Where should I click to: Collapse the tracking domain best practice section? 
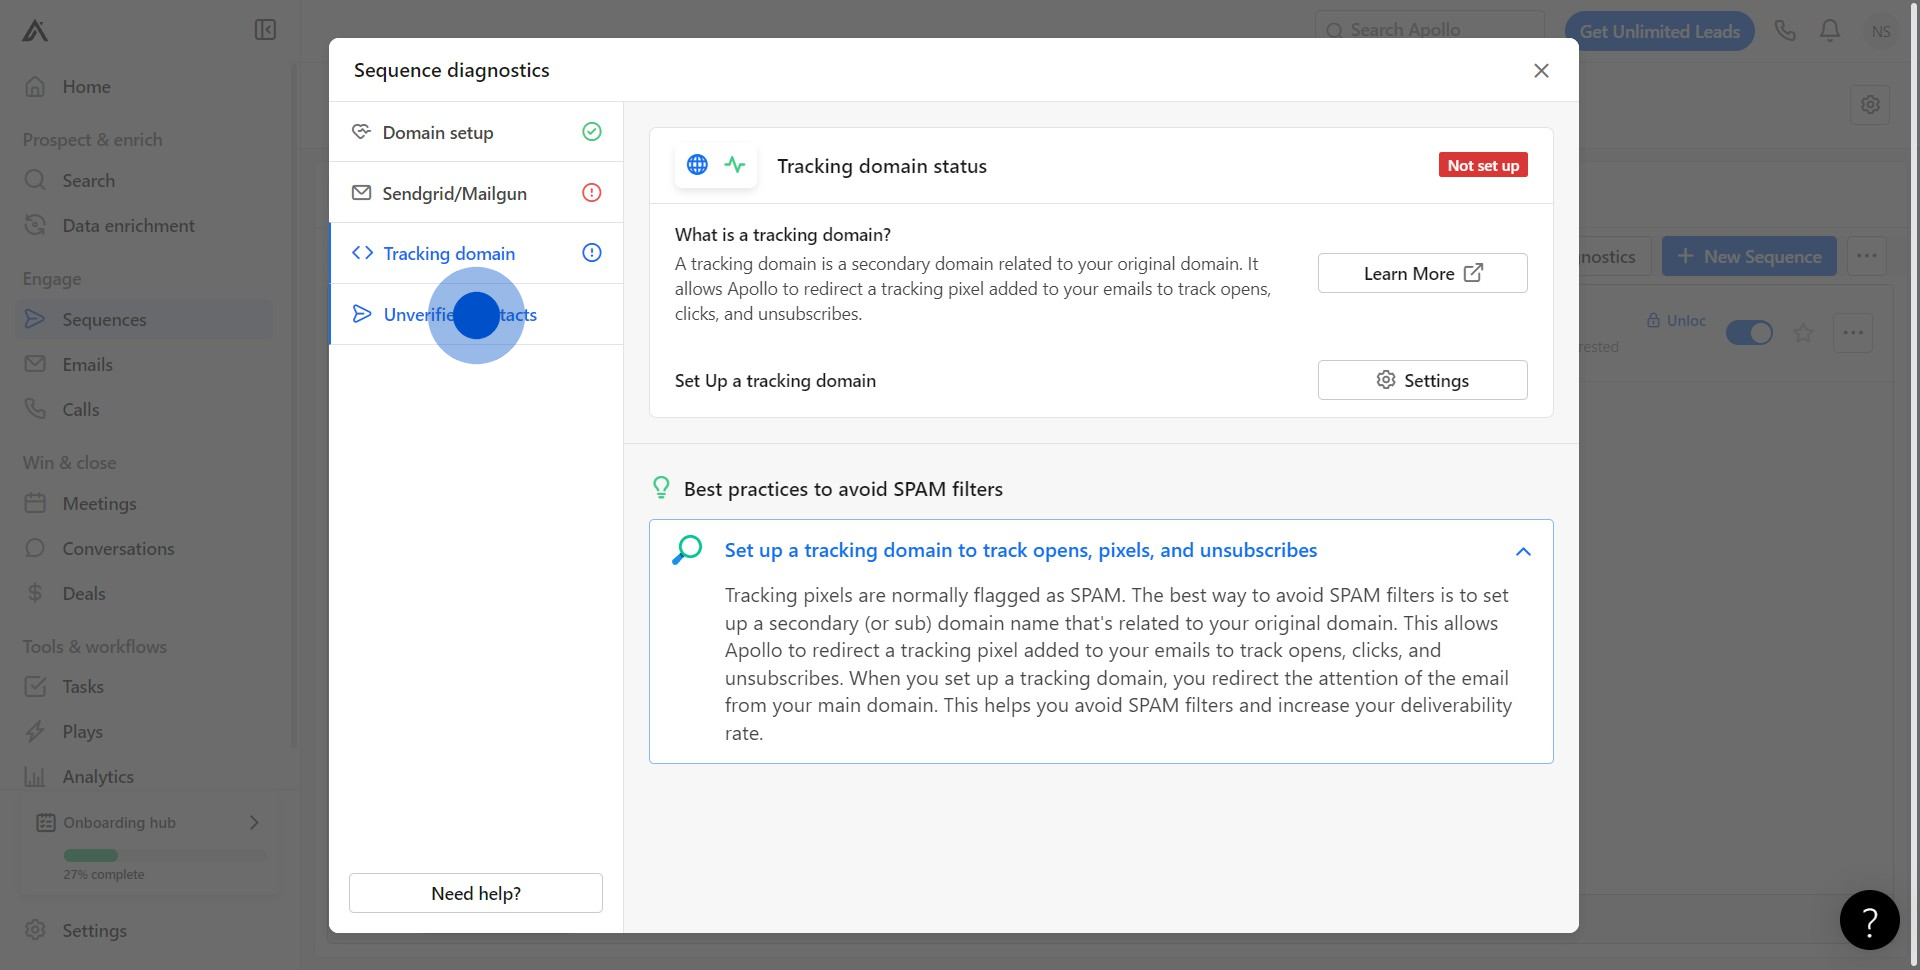1523,551
